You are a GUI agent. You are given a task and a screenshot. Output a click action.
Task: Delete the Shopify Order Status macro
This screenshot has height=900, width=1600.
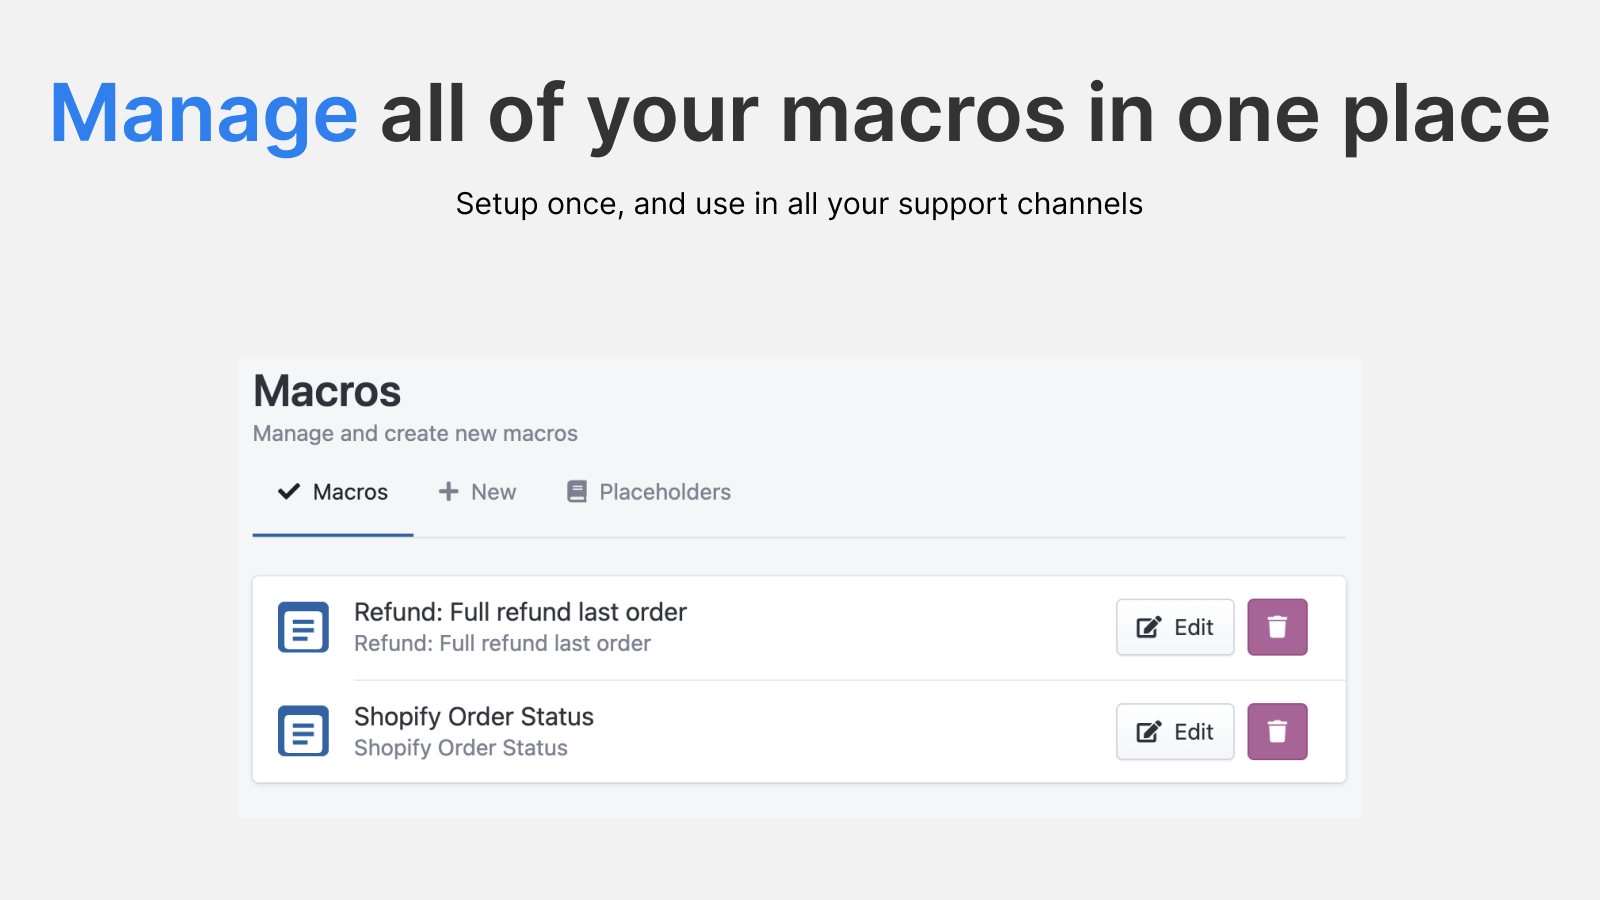click(x=1277, y=731)
